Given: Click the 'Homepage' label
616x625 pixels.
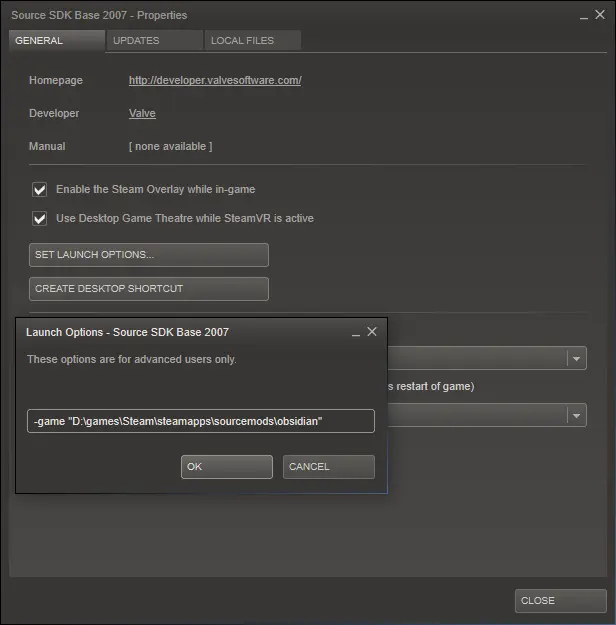Looking at the screenshot, I should click(56, 80).
